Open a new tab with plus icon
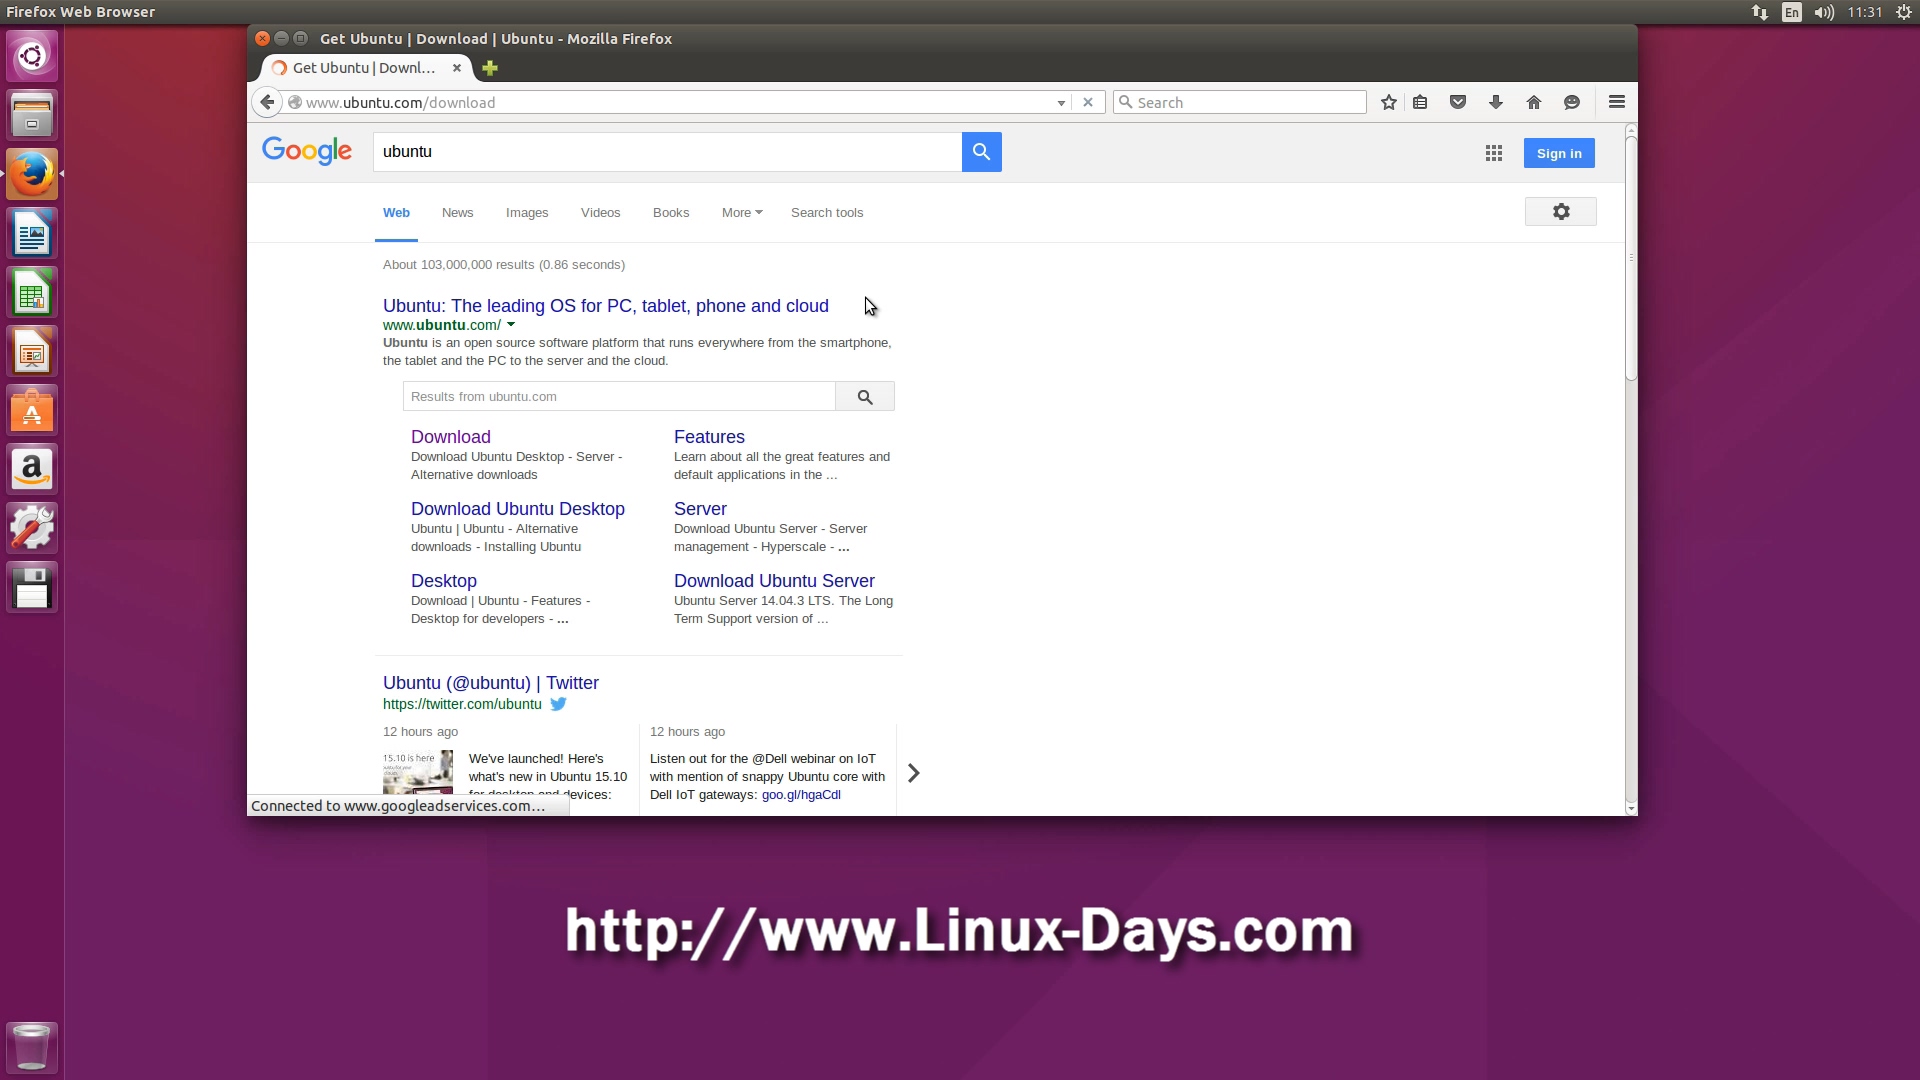Viewport: 1920px width, 1080px height. (x=490, y=68)
